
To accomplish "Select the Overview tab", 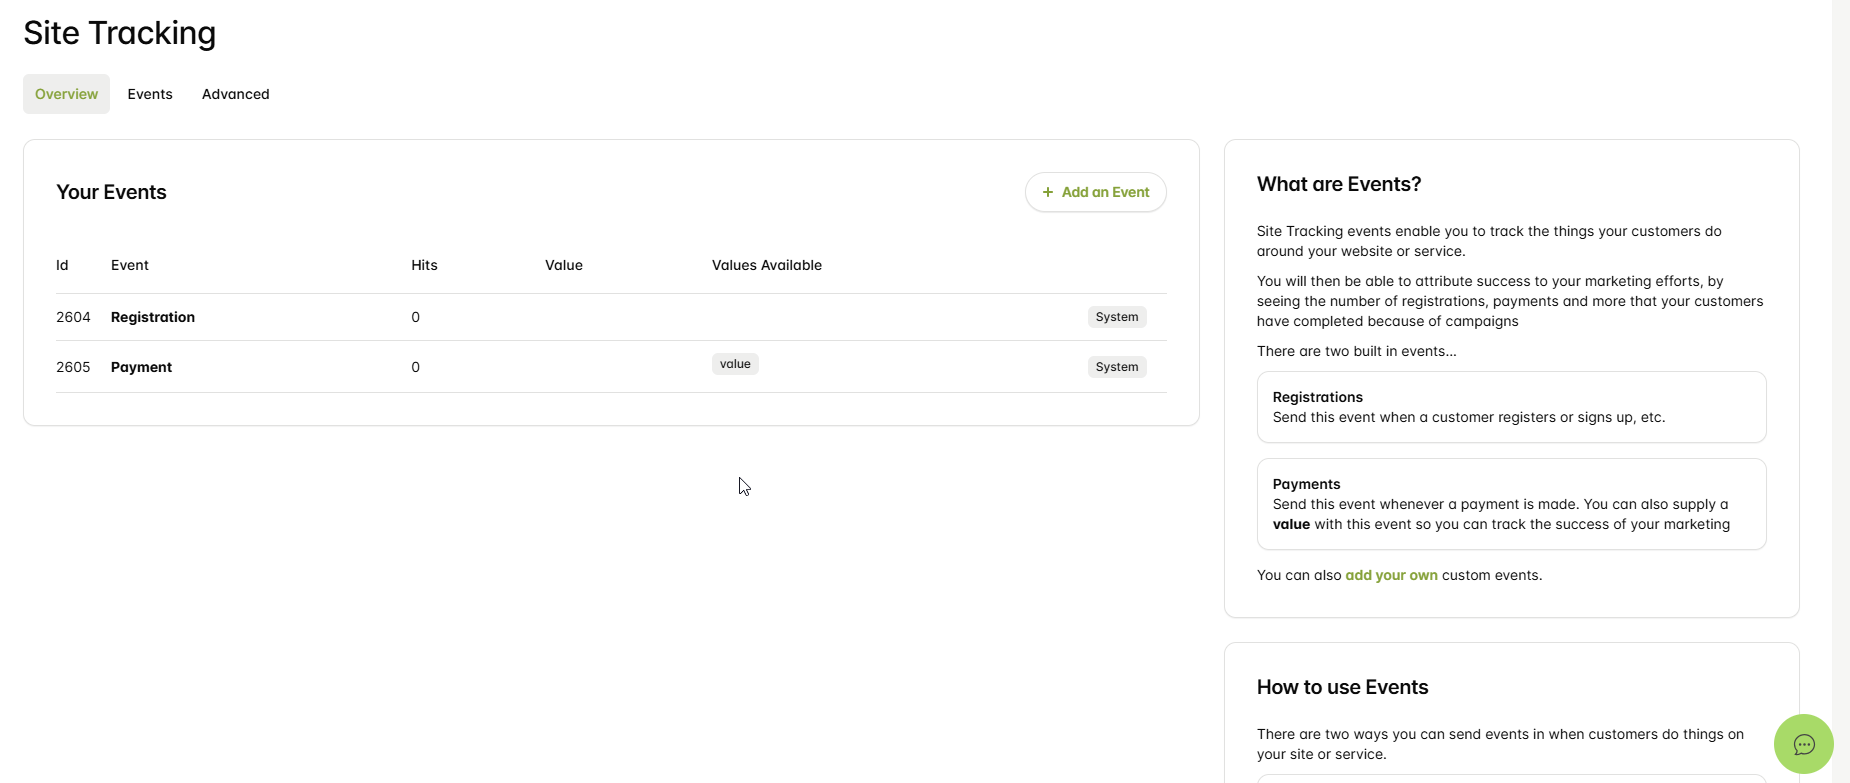I will (x=67, y=94).
